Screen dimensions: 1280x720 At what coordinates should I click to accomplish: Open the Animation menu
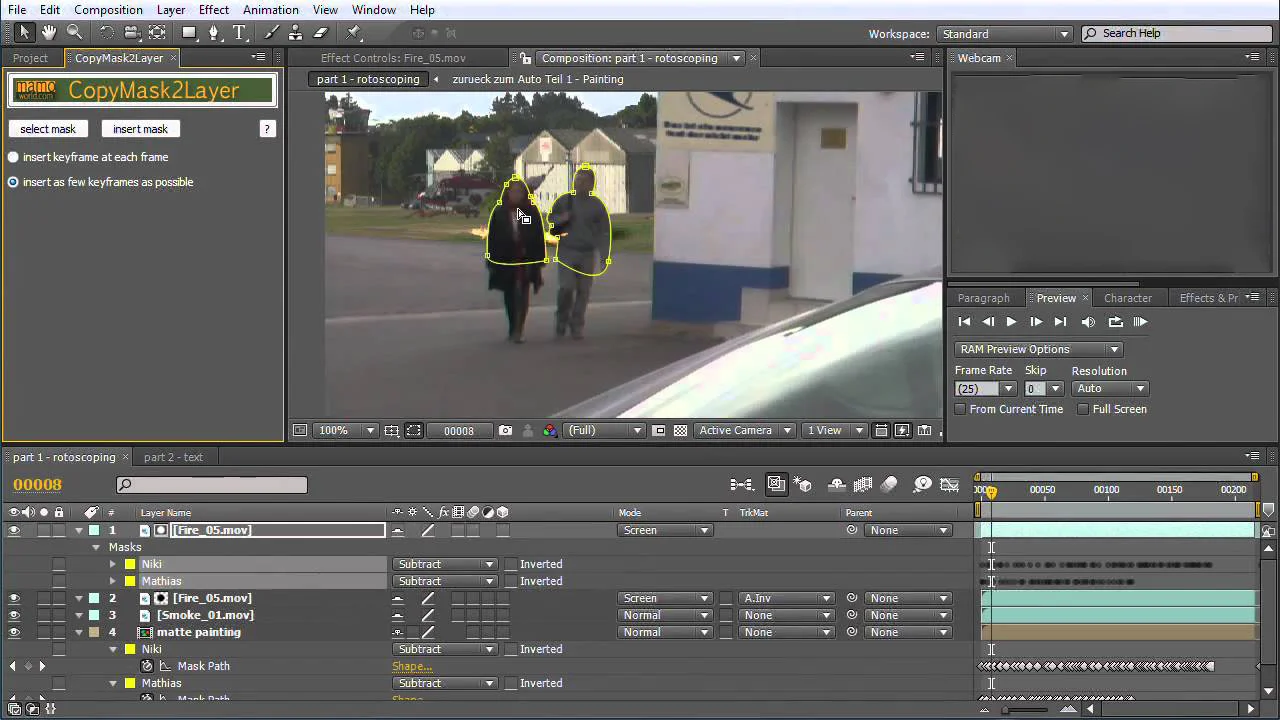coord(270,9)
